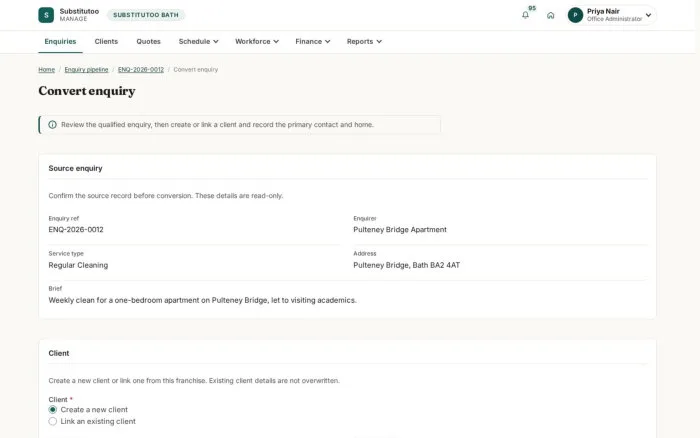Click the Office Administrator role label
The image size is (700, 438).
coord(614,19)
